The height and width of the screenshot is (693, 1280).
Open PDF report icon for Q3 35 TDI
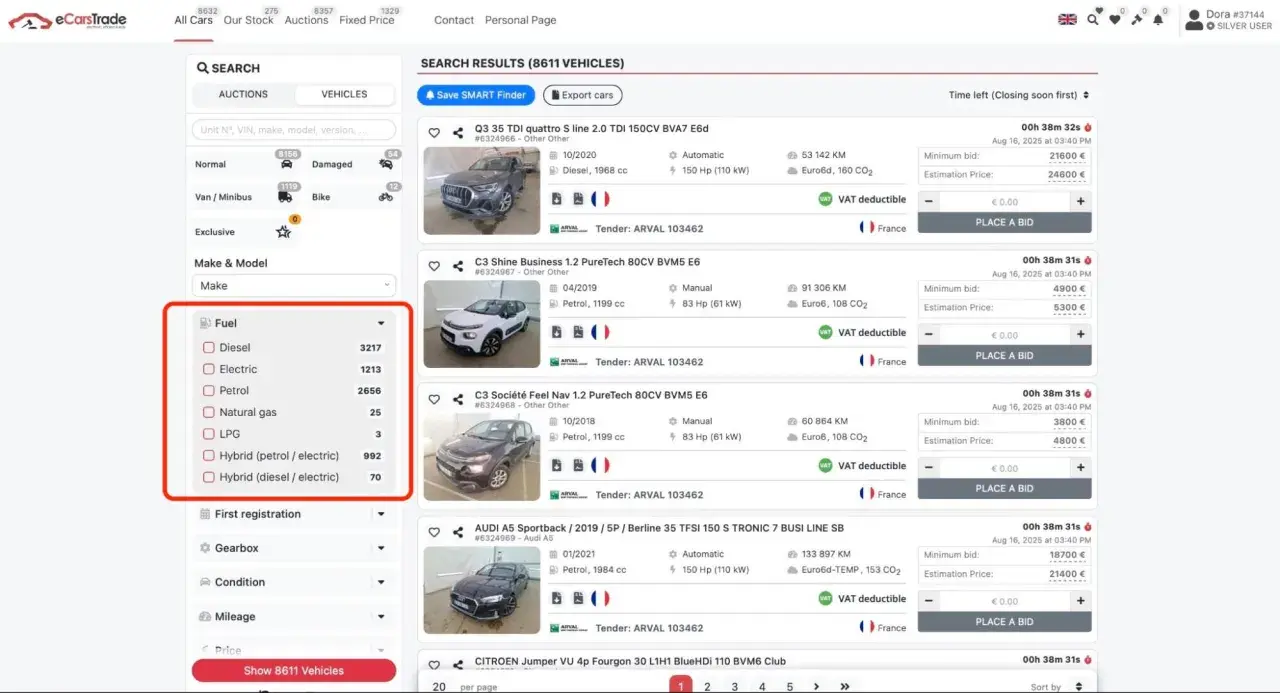(578, 199)
